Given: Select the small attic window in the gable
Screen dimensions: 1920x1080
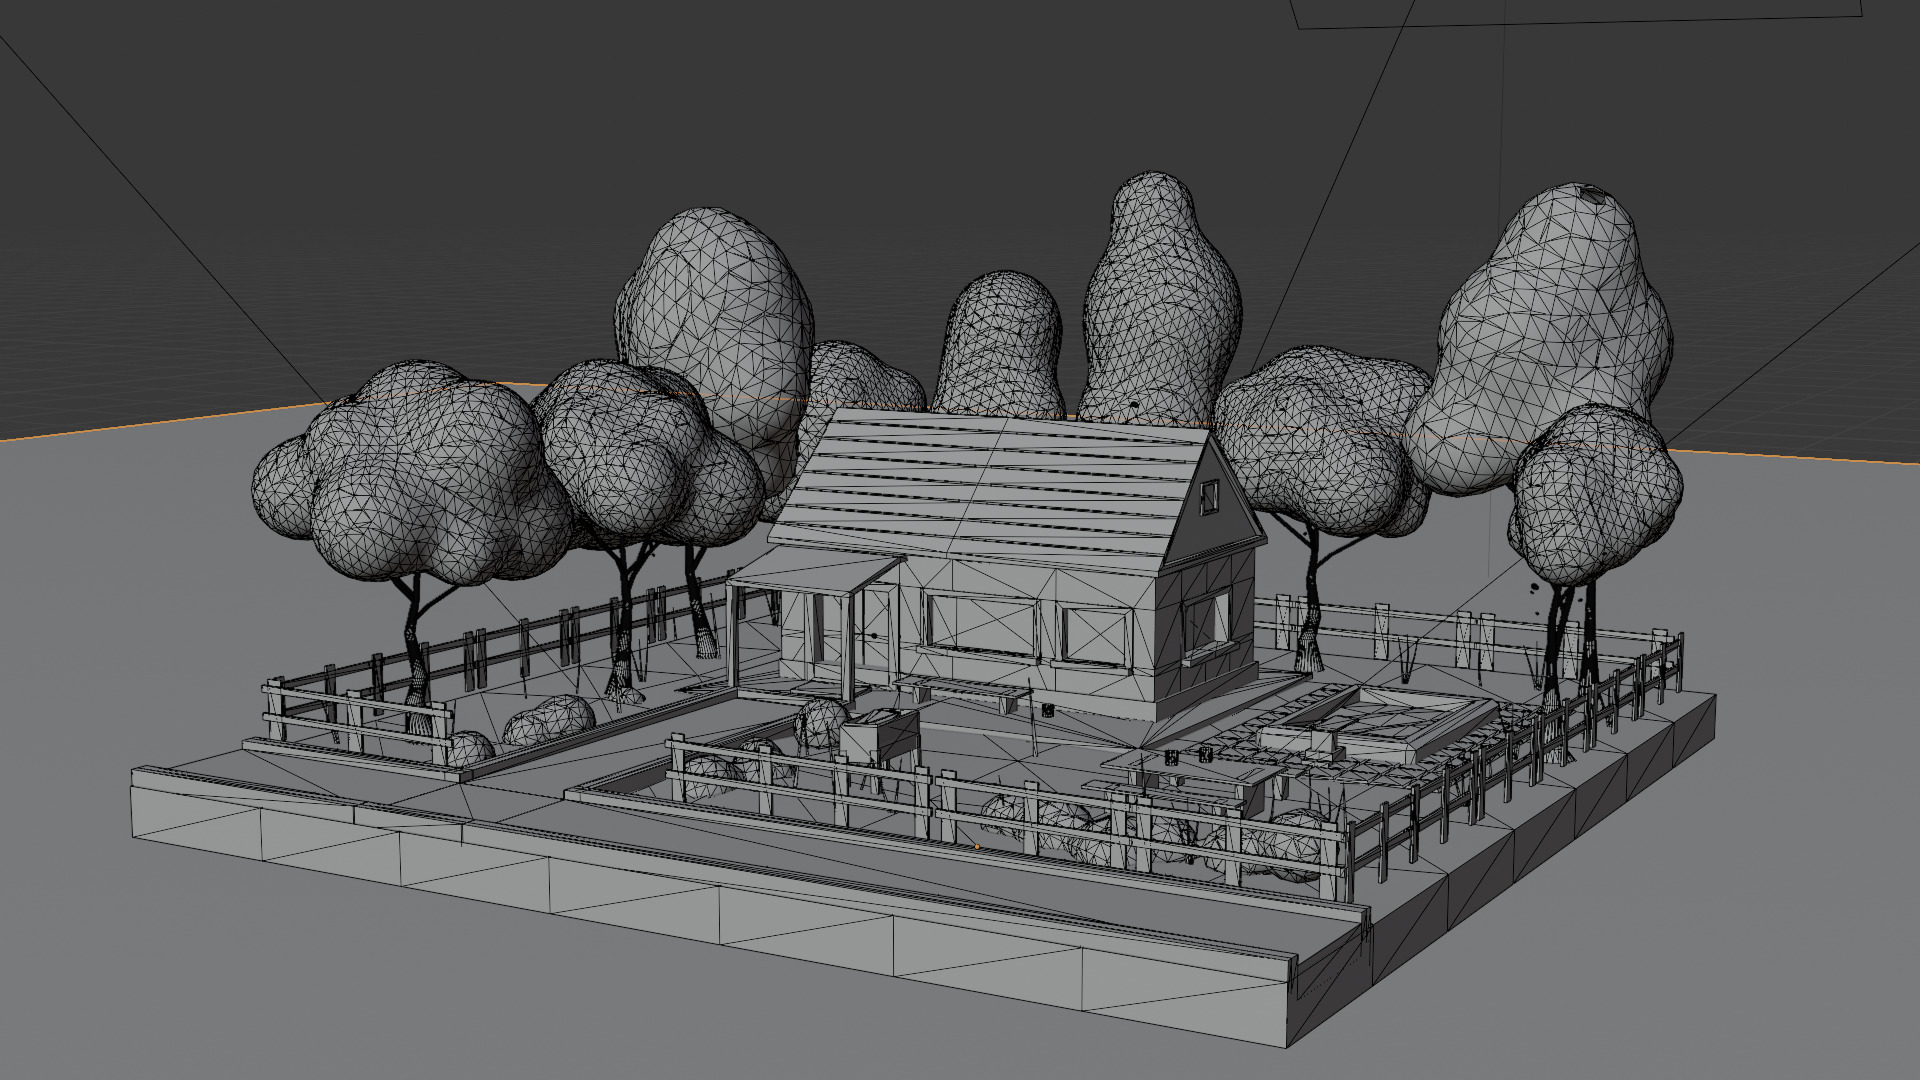Looking at the screenshot, I should pyautogui.click(x=1209, y=496).
